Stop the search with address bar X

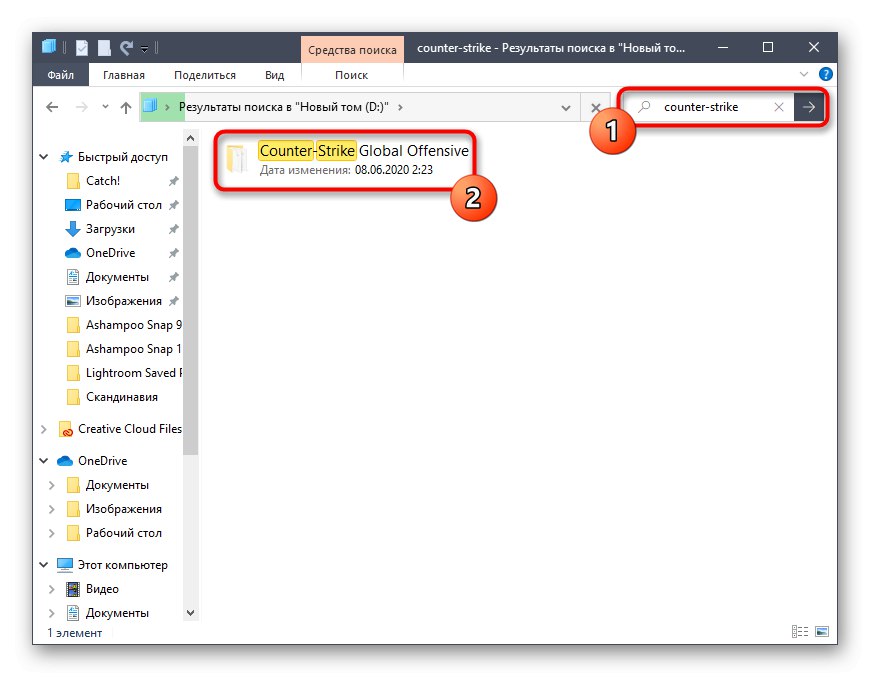coord(595,108)
